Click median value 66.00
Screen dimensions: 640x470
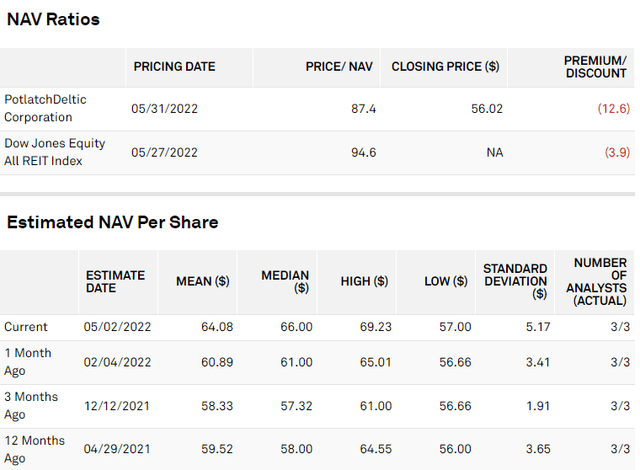(x=296, y=327)
